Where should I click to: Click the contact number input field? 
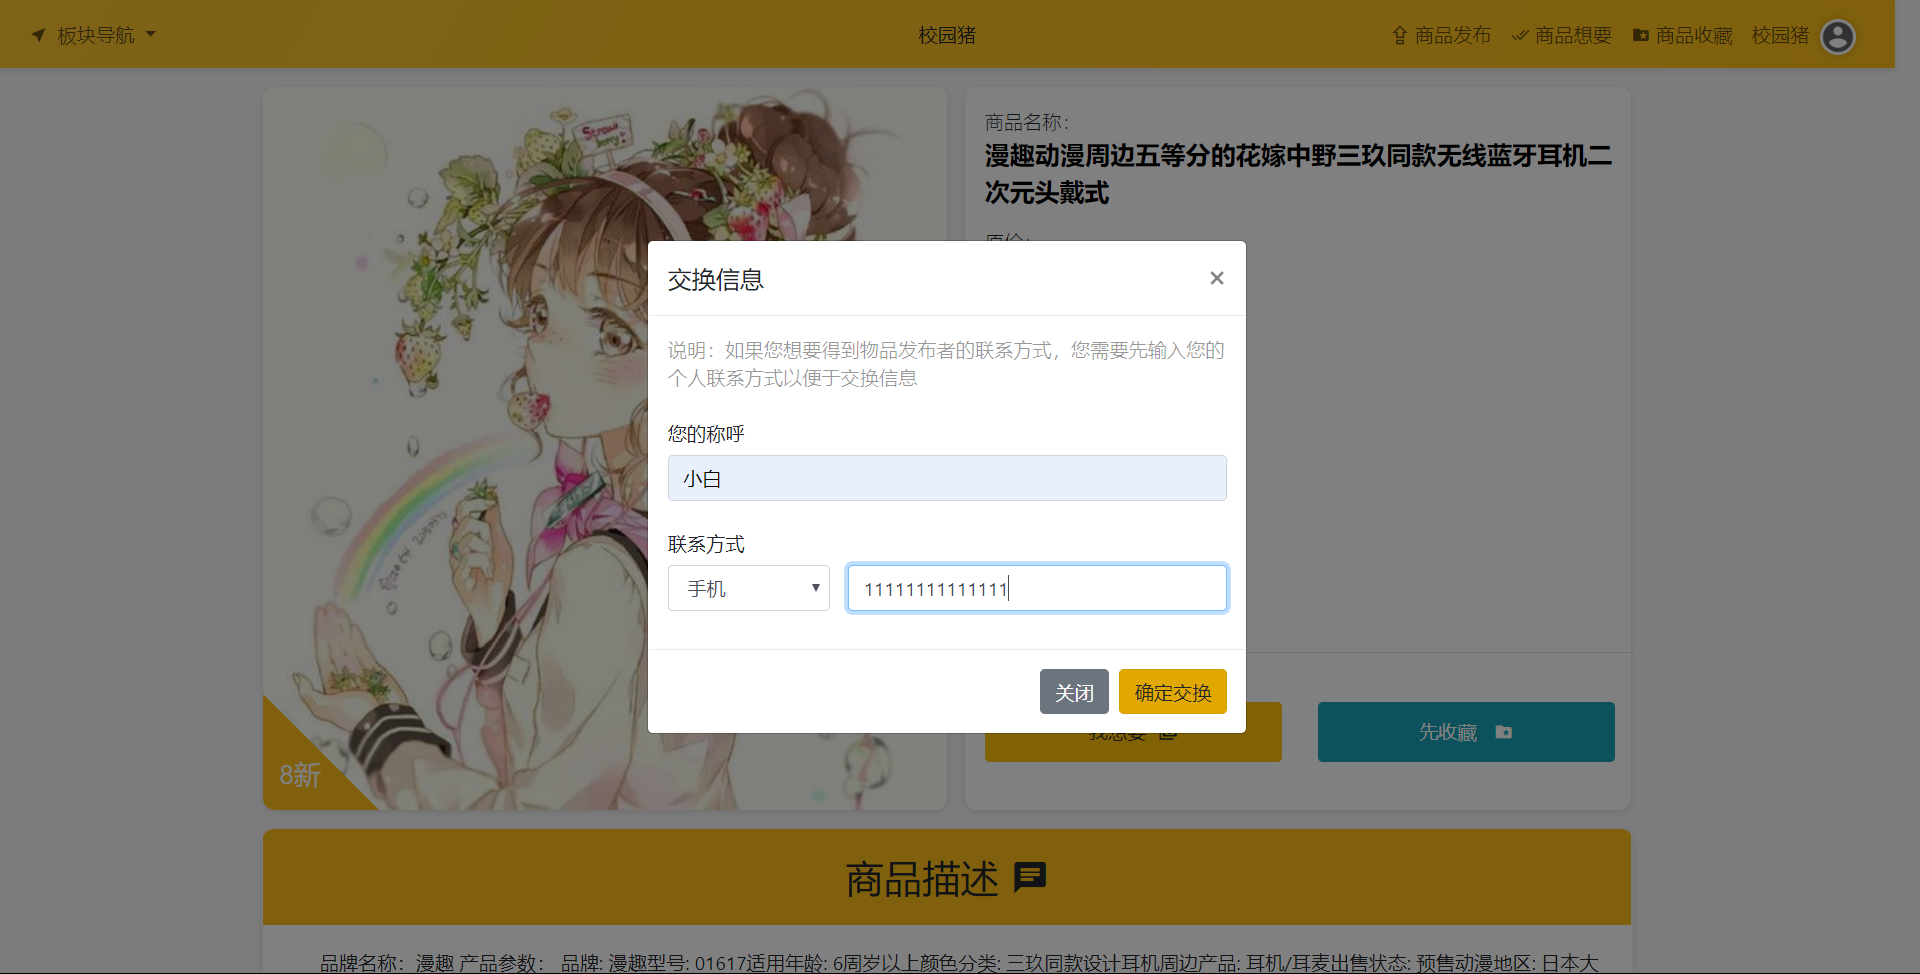pos(1037,588)
